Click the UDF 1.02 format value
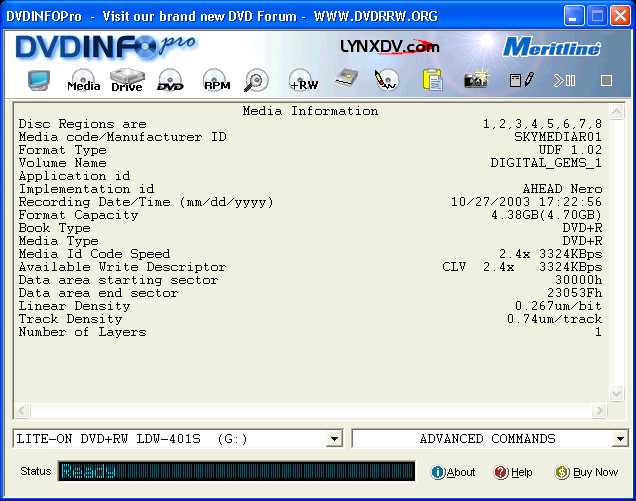The height and width of the screenshot is (501, 636). (570, 150)
